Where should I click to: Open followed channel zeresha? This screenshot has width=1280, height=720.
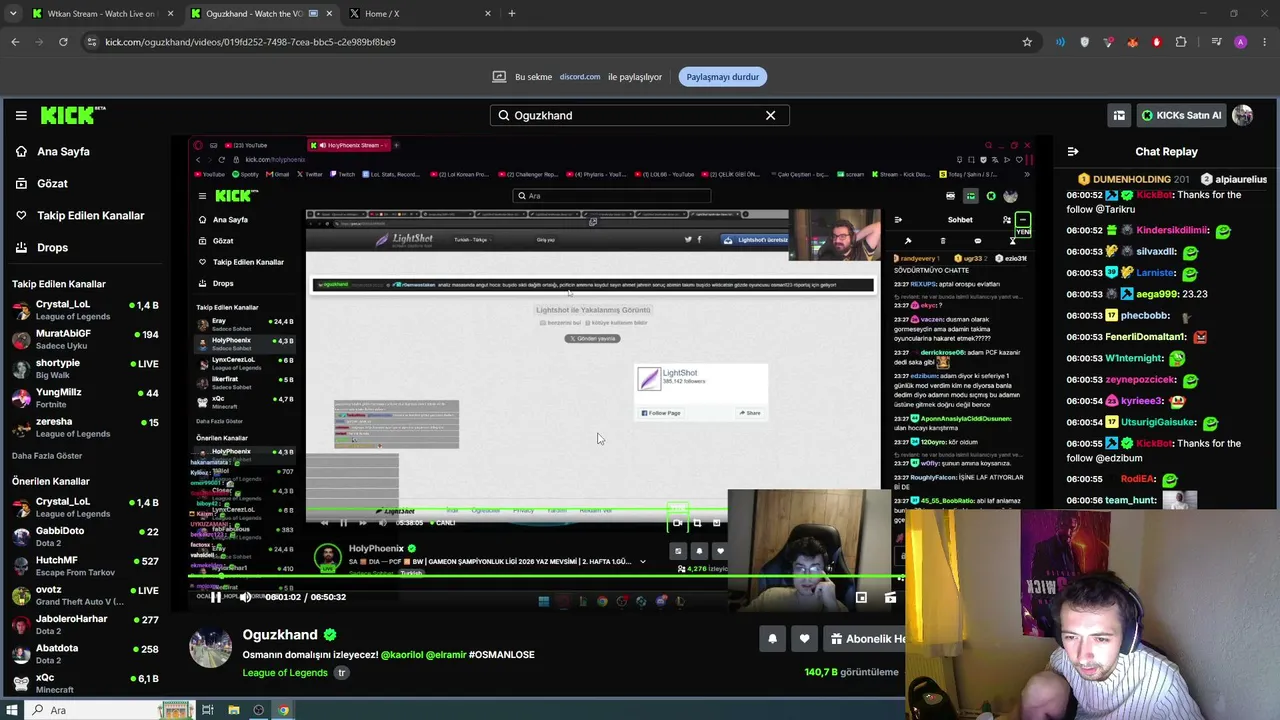(x=85, y=427)
